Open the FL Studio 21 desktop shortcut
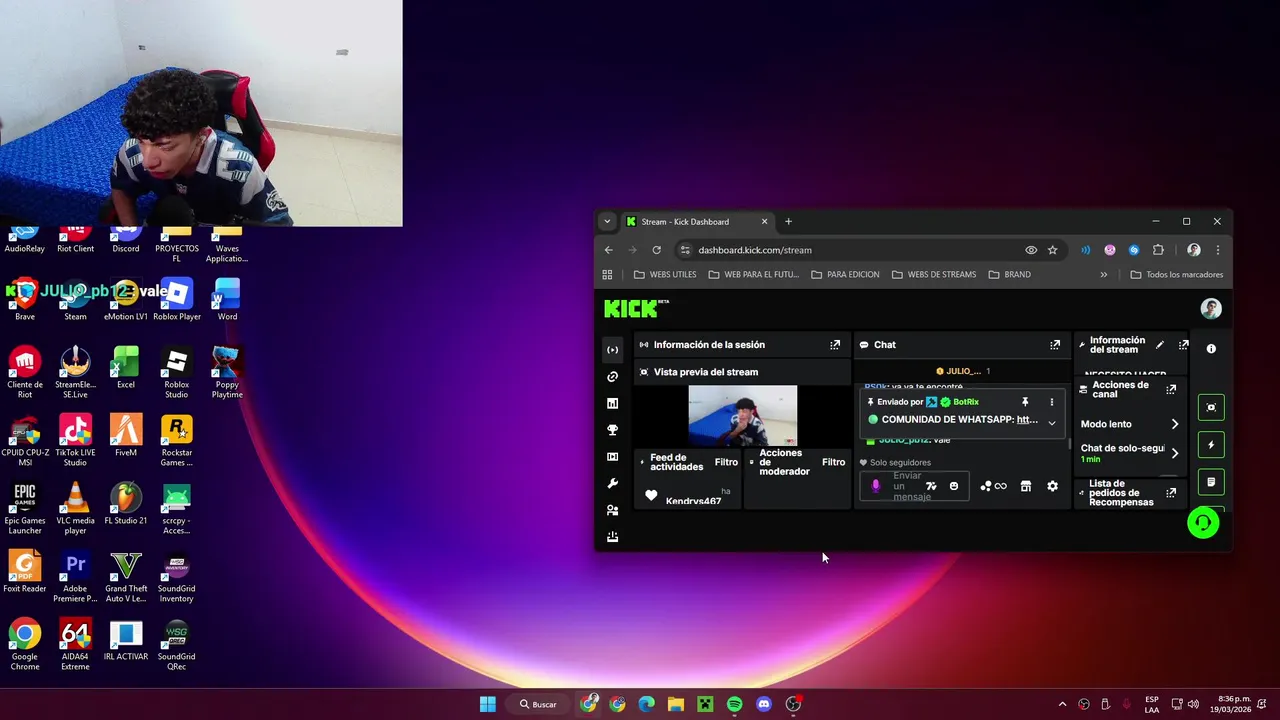Viewport: 1280px width, 720px height. tap(126, 507)
